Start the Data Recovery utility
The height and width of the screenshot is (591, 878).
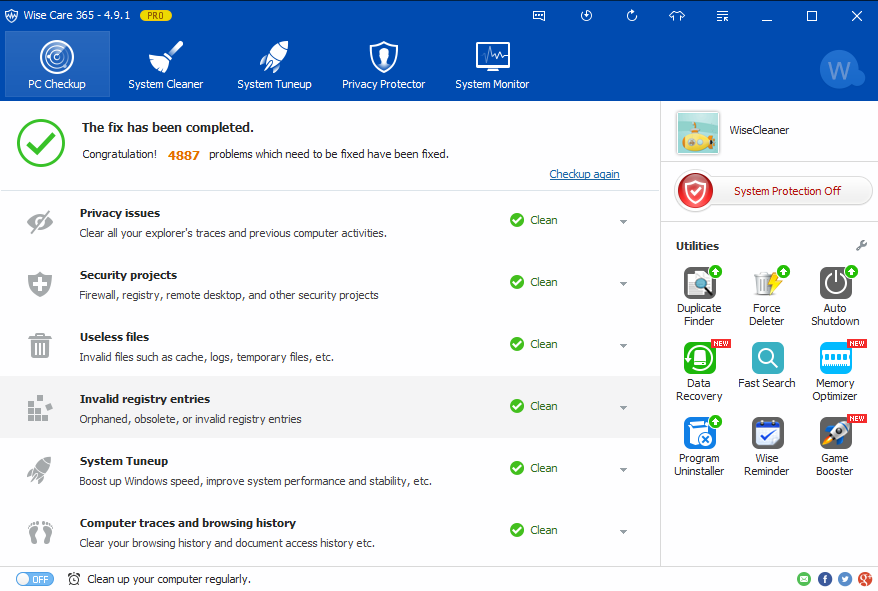699,359
